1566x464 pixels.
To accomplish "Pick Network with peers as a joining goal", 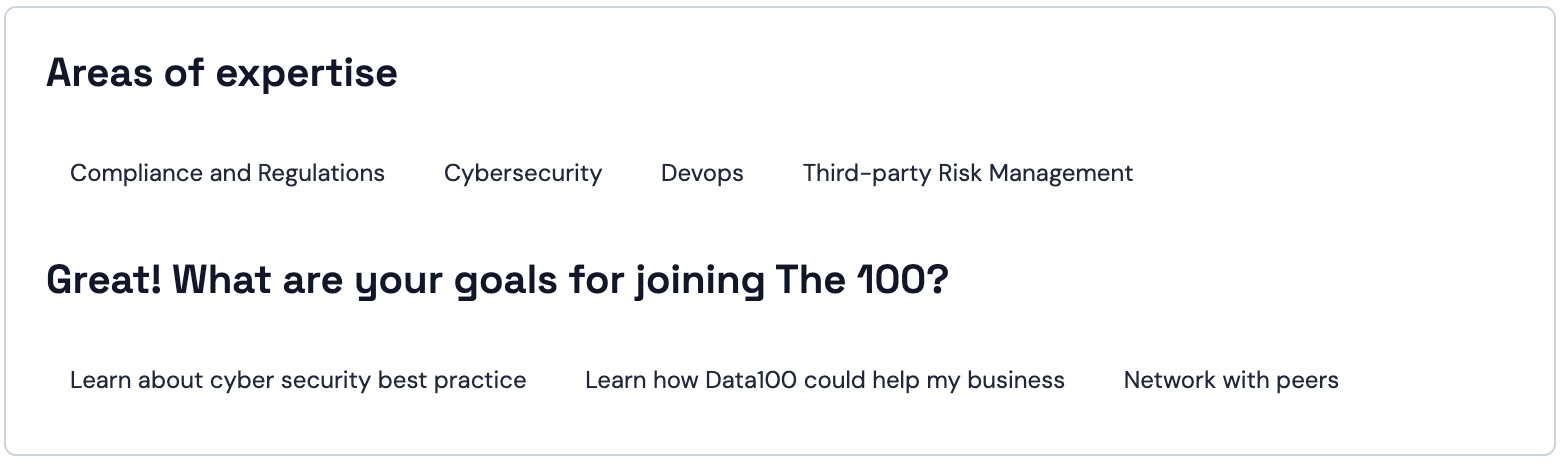I will (x=1231, y=380).
